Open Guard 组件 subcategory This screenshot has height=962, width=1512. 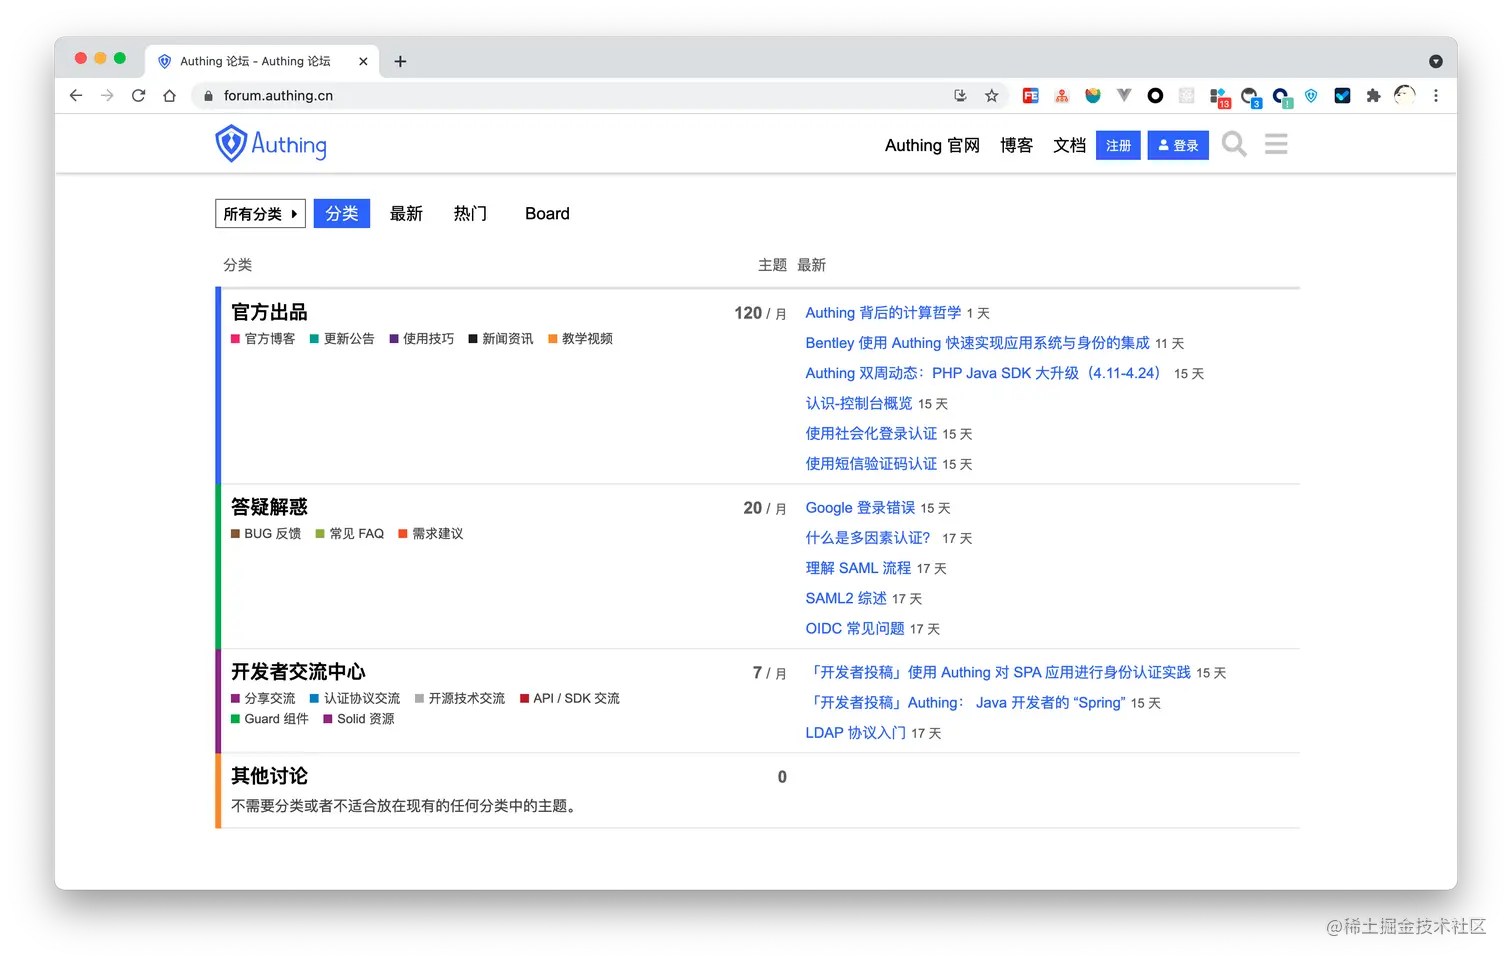270,719
